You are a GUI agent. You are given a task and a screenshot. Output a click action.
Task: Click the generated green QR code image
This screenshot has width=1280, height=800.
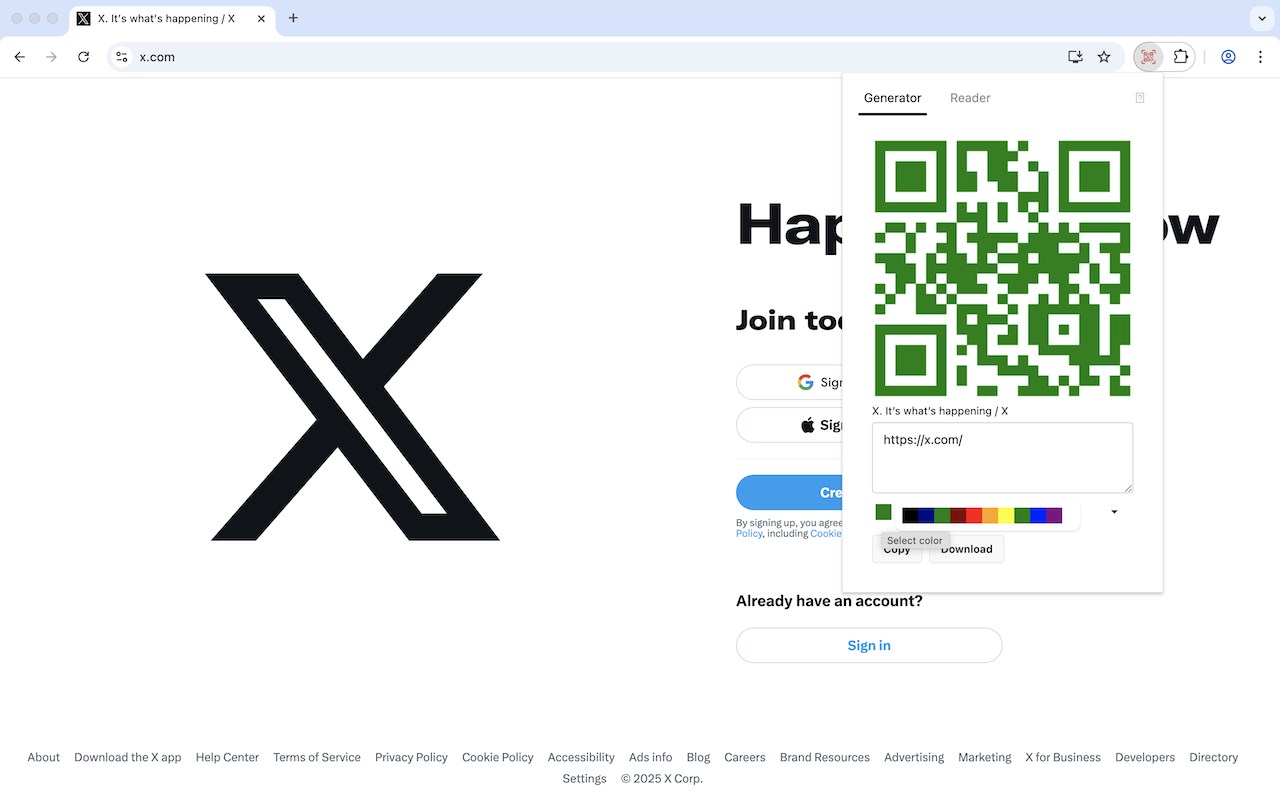1003,268
